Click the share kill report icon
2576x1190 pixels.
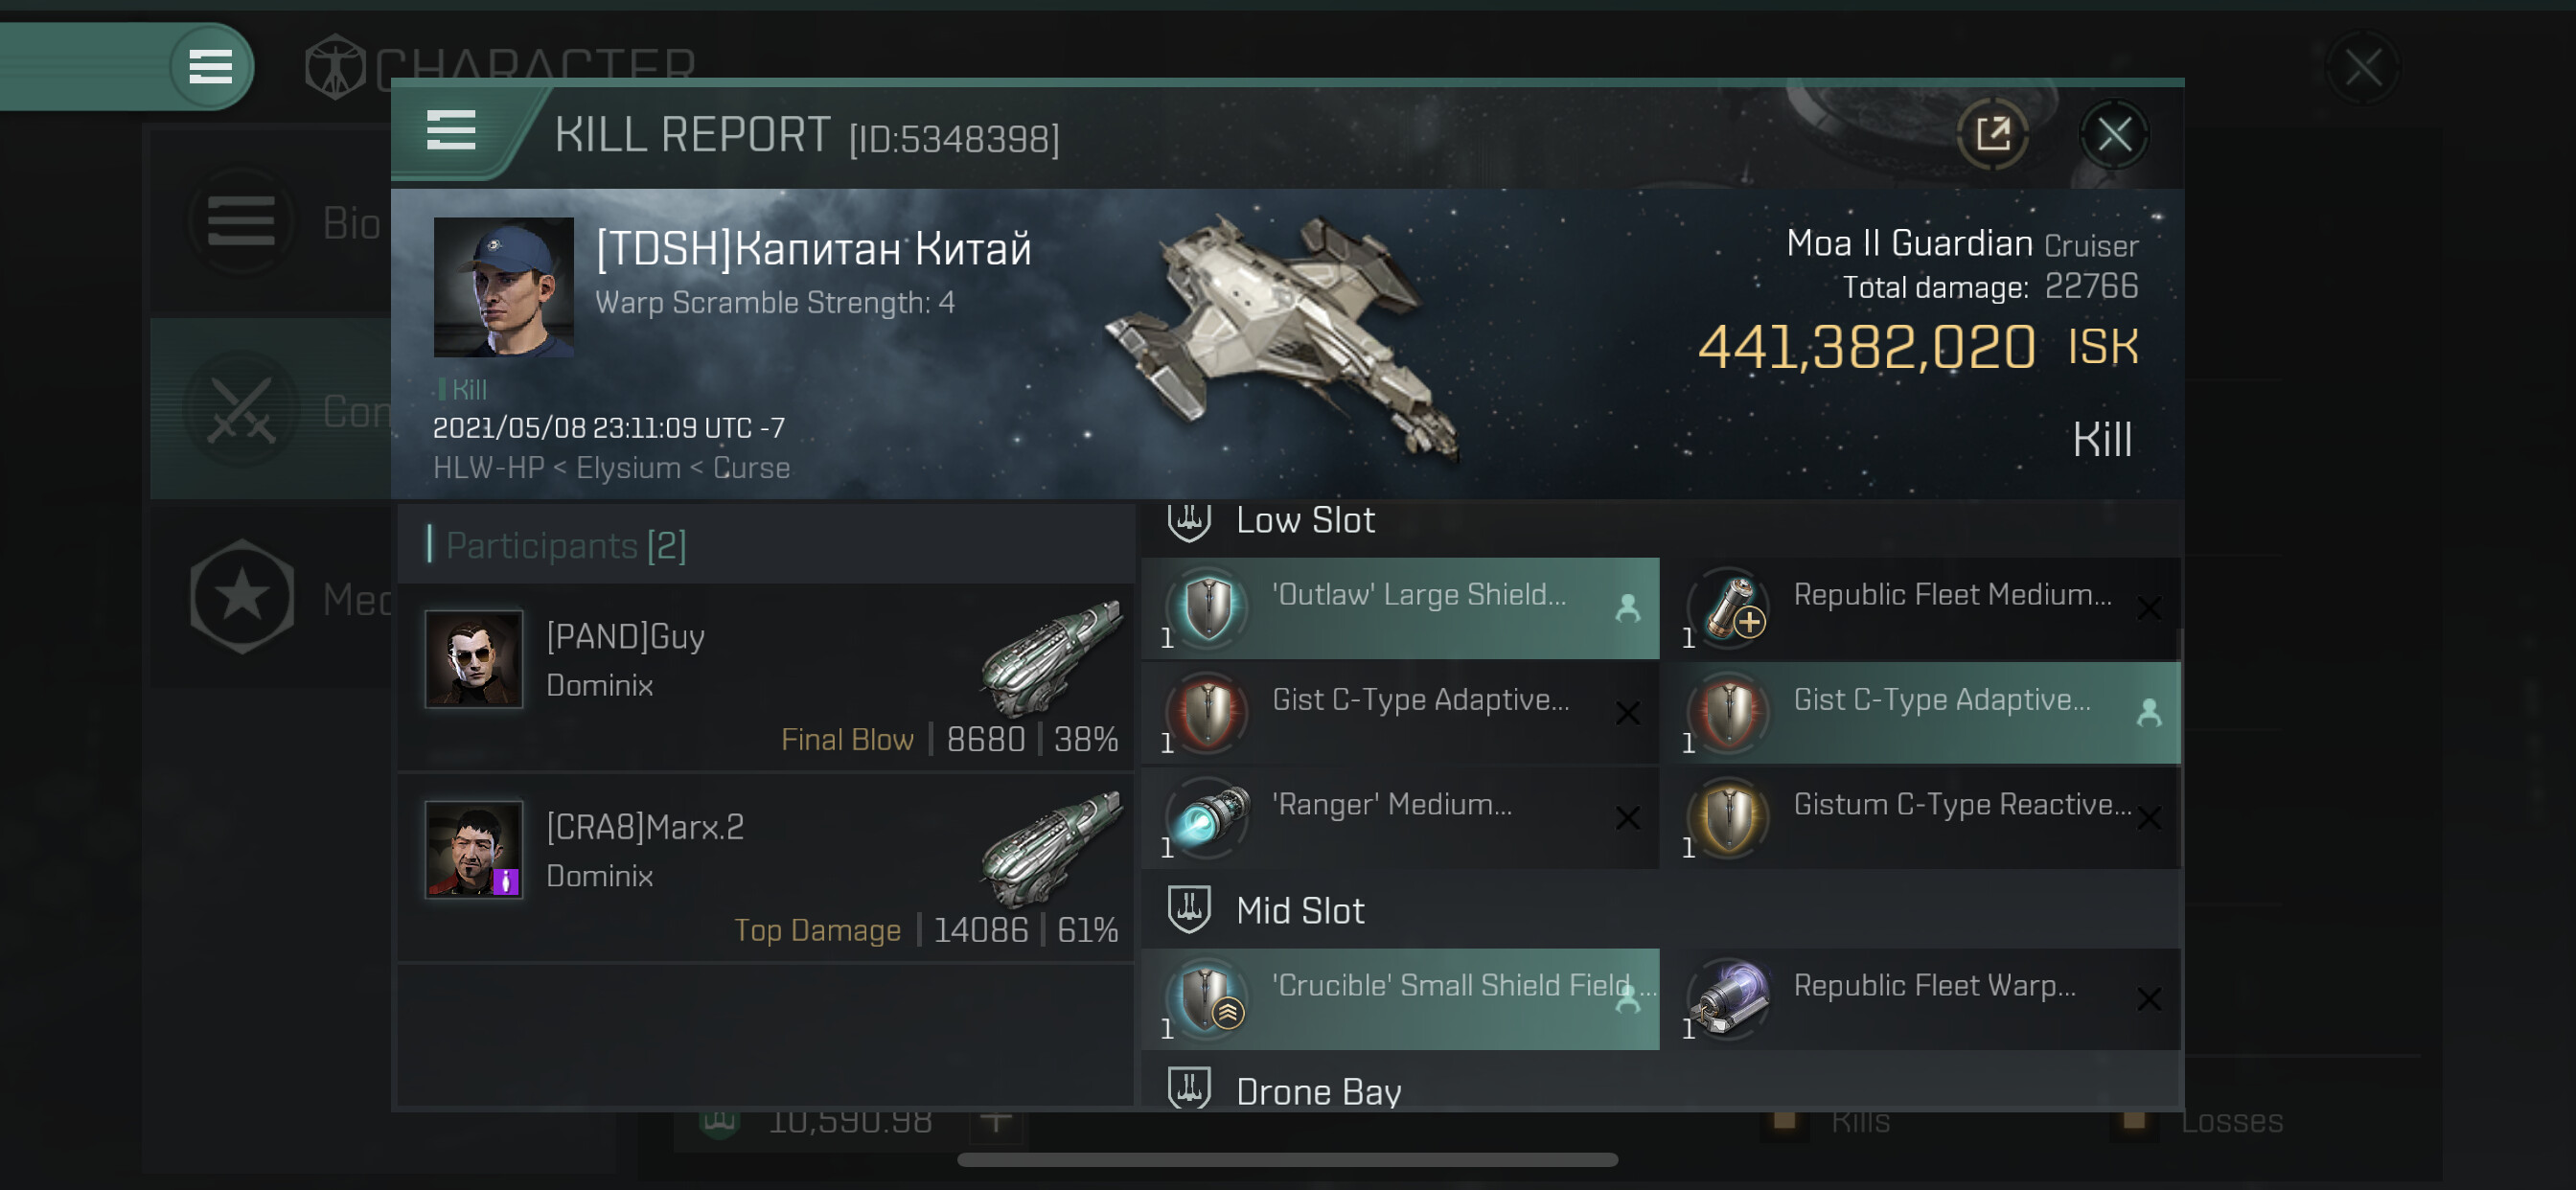click(x=1992, y=134)
